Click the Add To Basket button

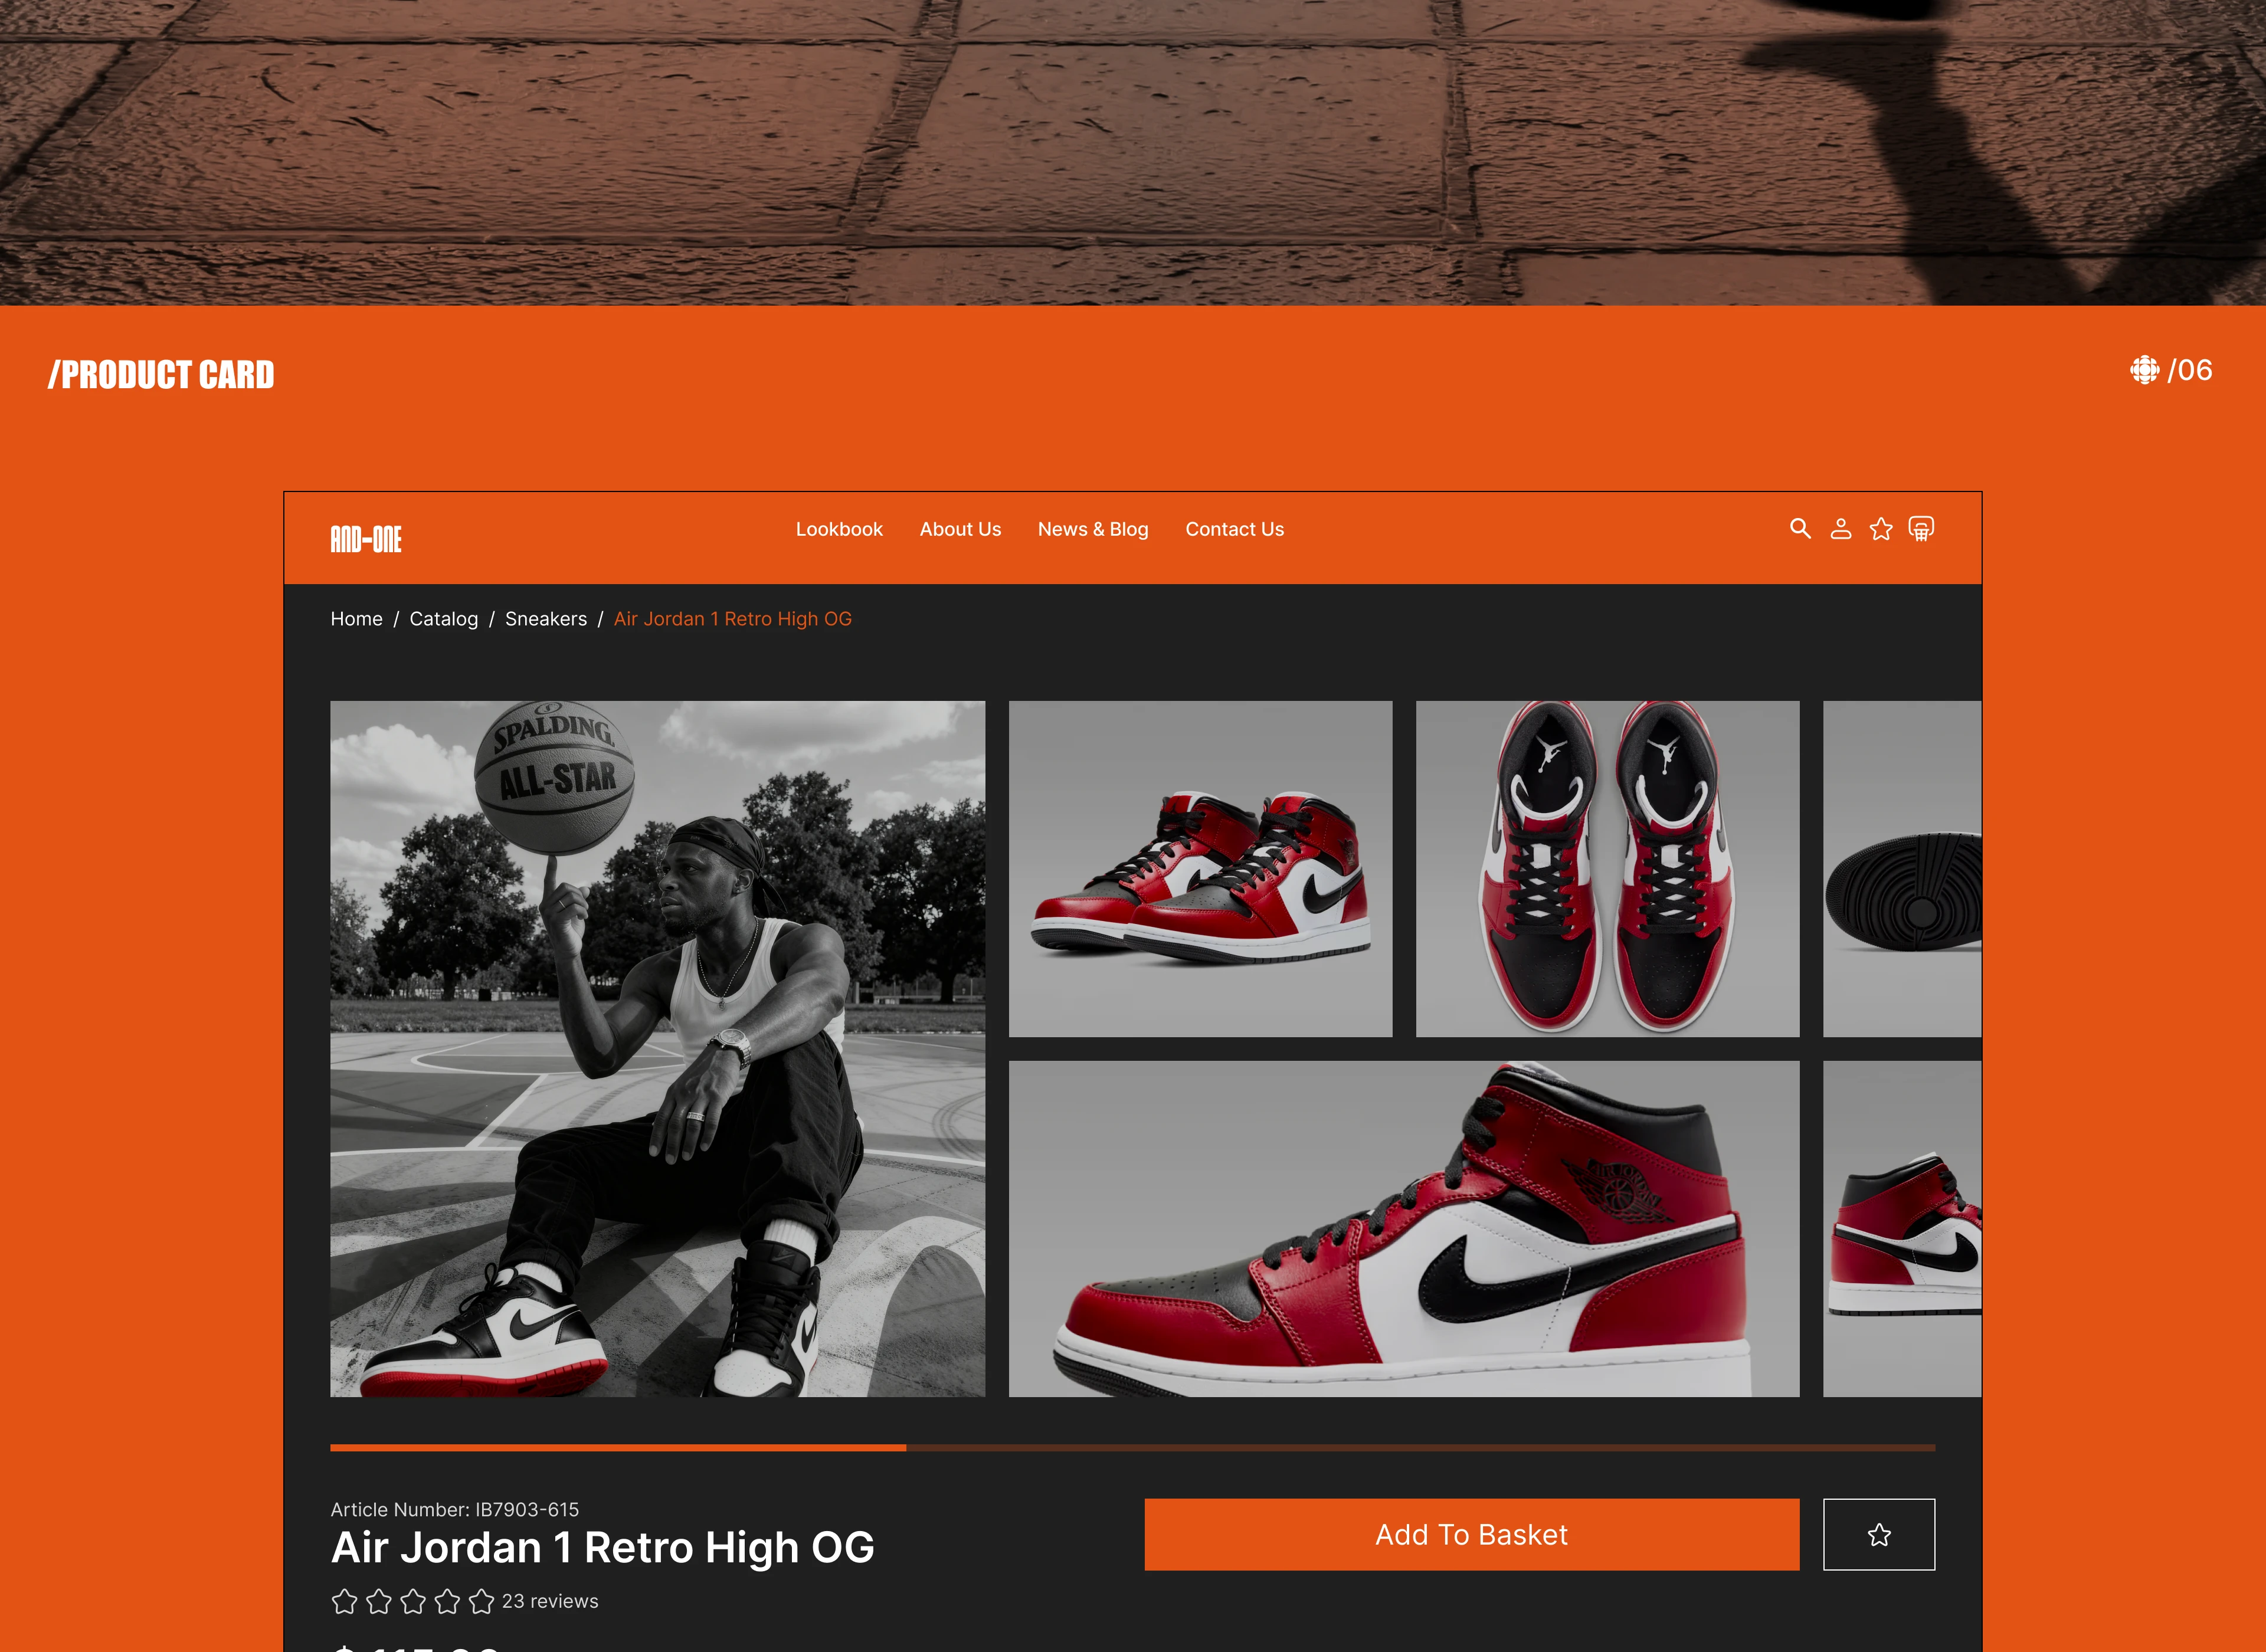[x=1471, y=1534]
